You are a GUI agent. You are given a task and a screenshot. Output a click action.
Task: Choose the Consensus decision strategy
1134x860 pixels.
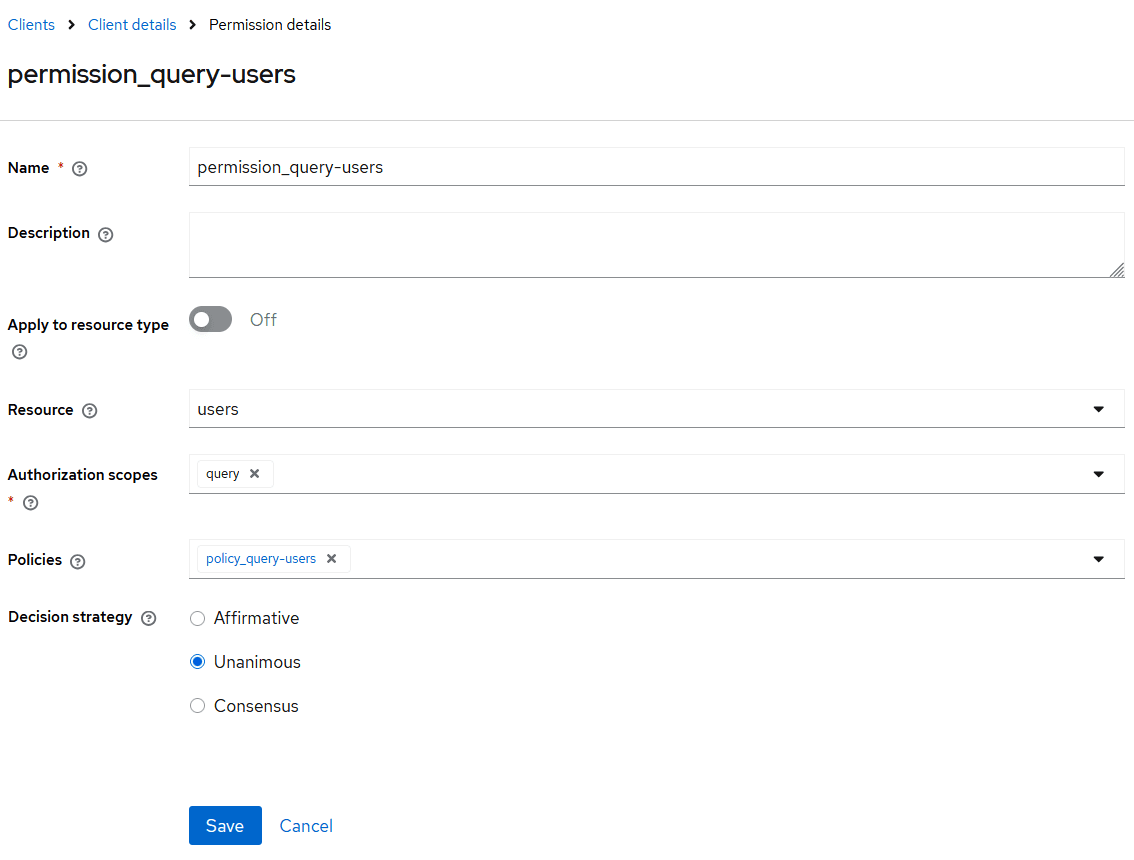[197, 705]
